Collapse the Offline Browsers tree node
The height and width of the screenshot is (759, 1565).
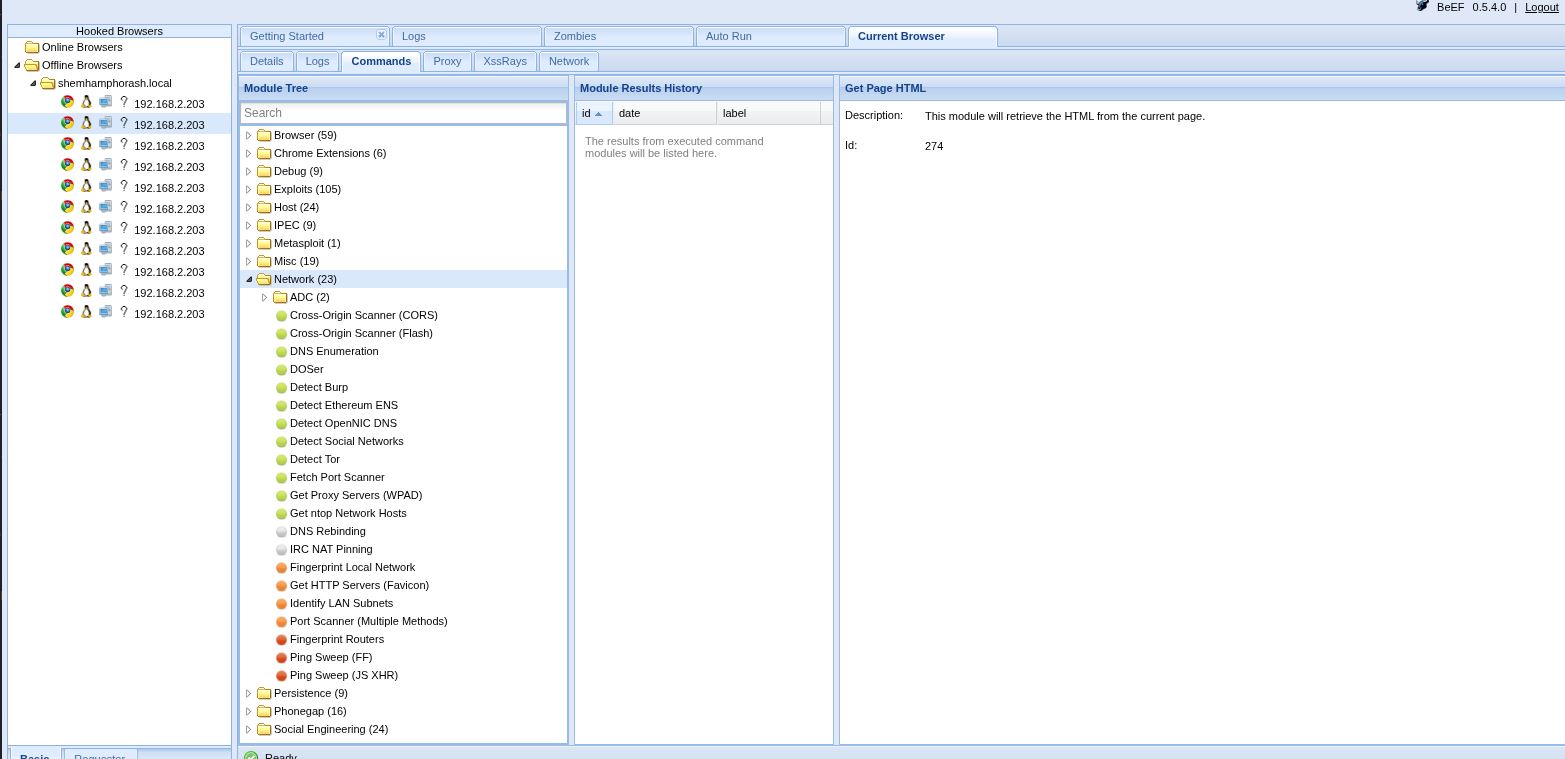coord(17,65)
